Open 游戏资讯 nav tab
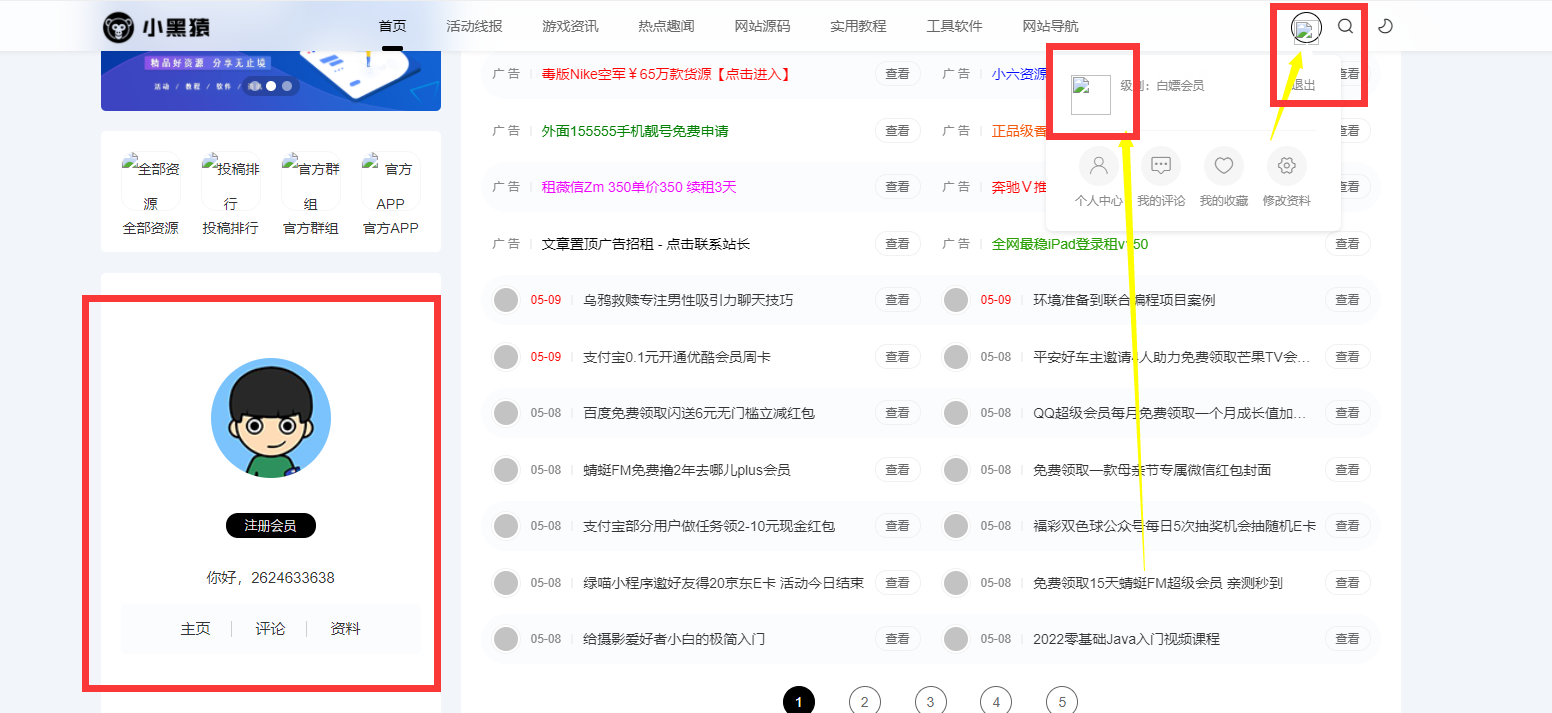The width and height of the screenshot is (1552, 713). [571, 26]
